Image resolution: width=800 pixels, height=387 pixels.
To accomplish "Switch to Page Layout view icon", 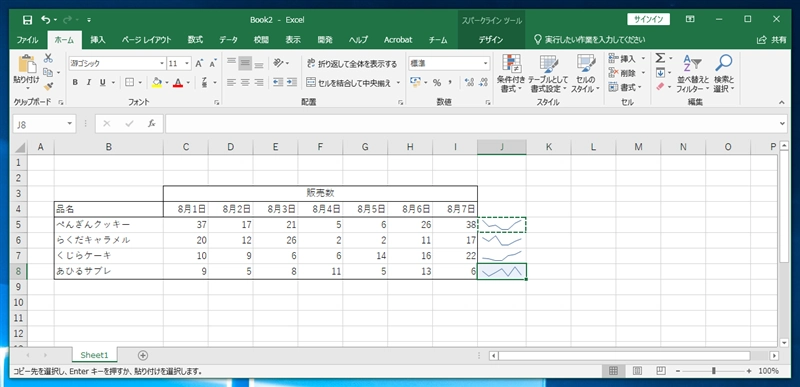I will tap(637, 371).
